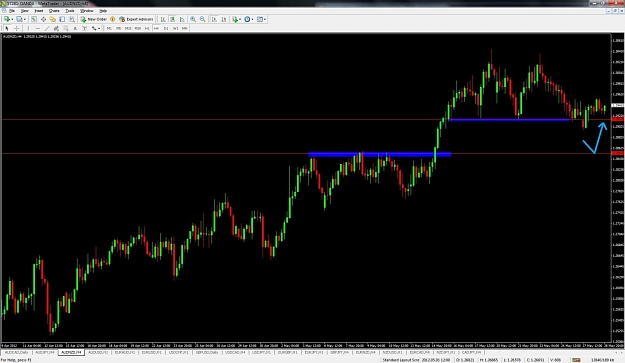Click the Standard layout status bar profile
Image resolution: width=625 pixels, height=363 pixels.
[x=401, y=360]
